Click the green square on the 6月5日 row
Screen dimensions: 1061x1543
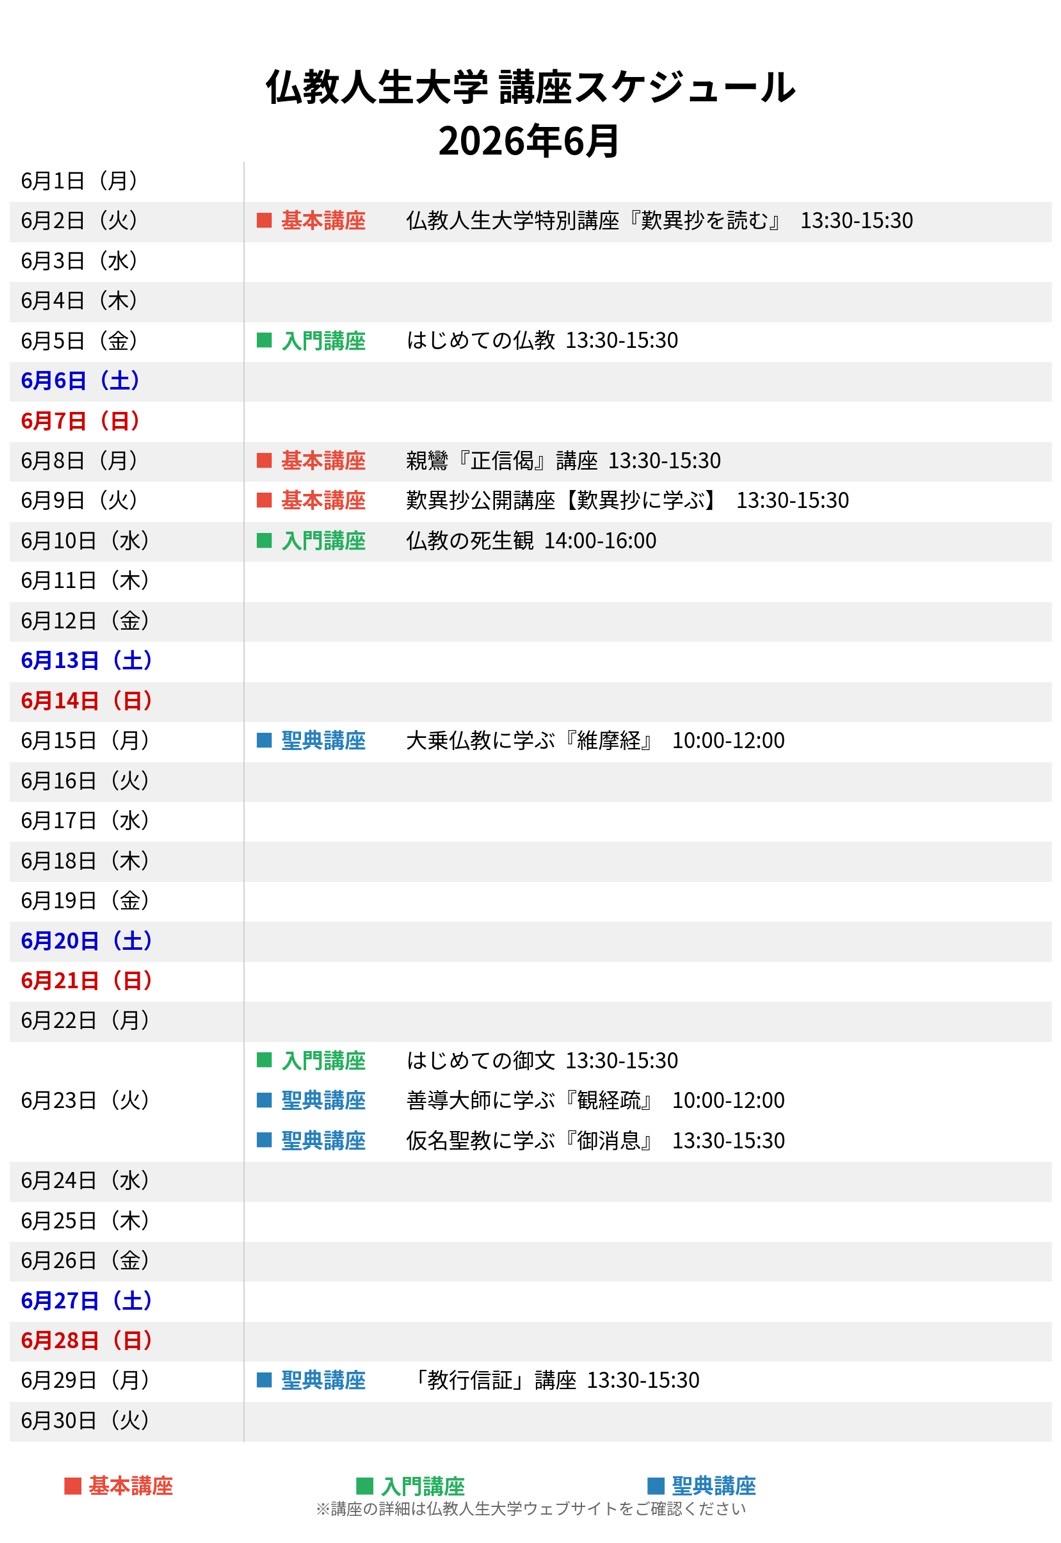pyautogui.click(x=264, y=341)
